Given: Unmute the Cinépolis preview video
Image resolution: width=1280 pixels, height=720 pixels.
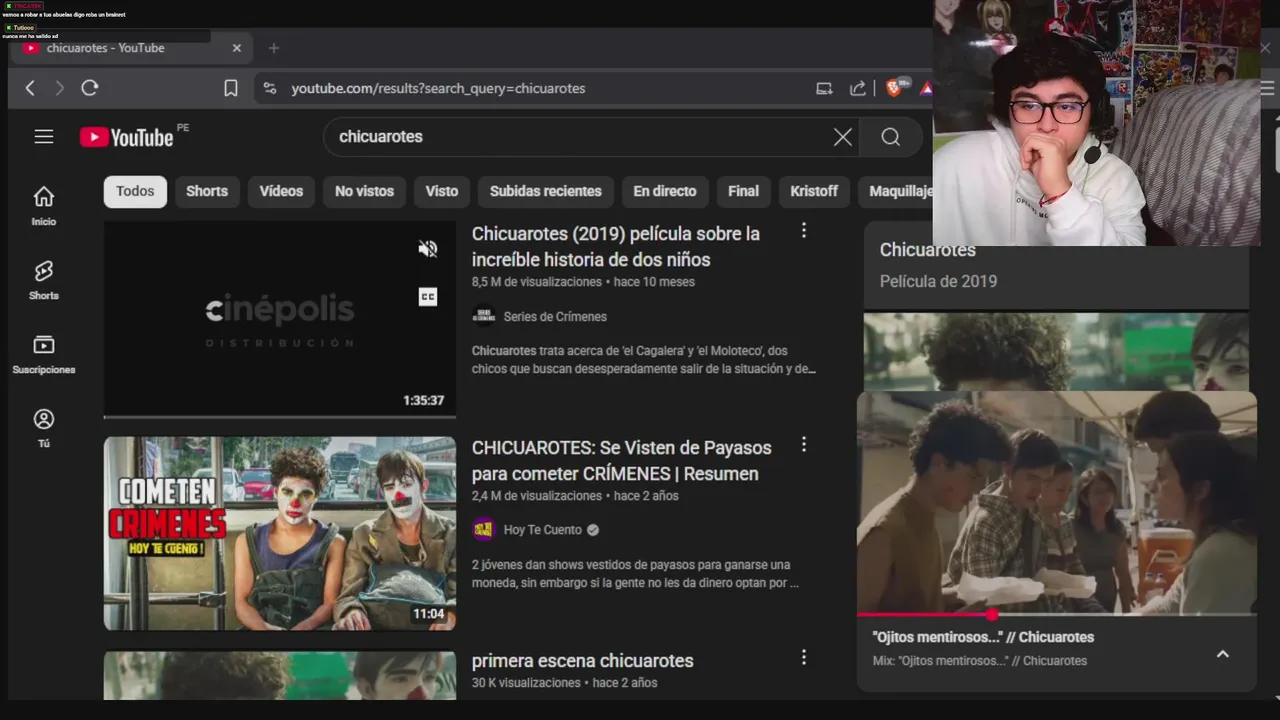Looking at the screenshot, I should pyautogui.click(x=428, y=249).
